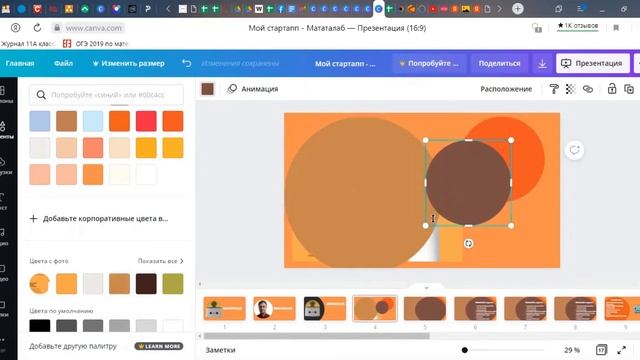Click the zoom slider handle

[464, 350]
